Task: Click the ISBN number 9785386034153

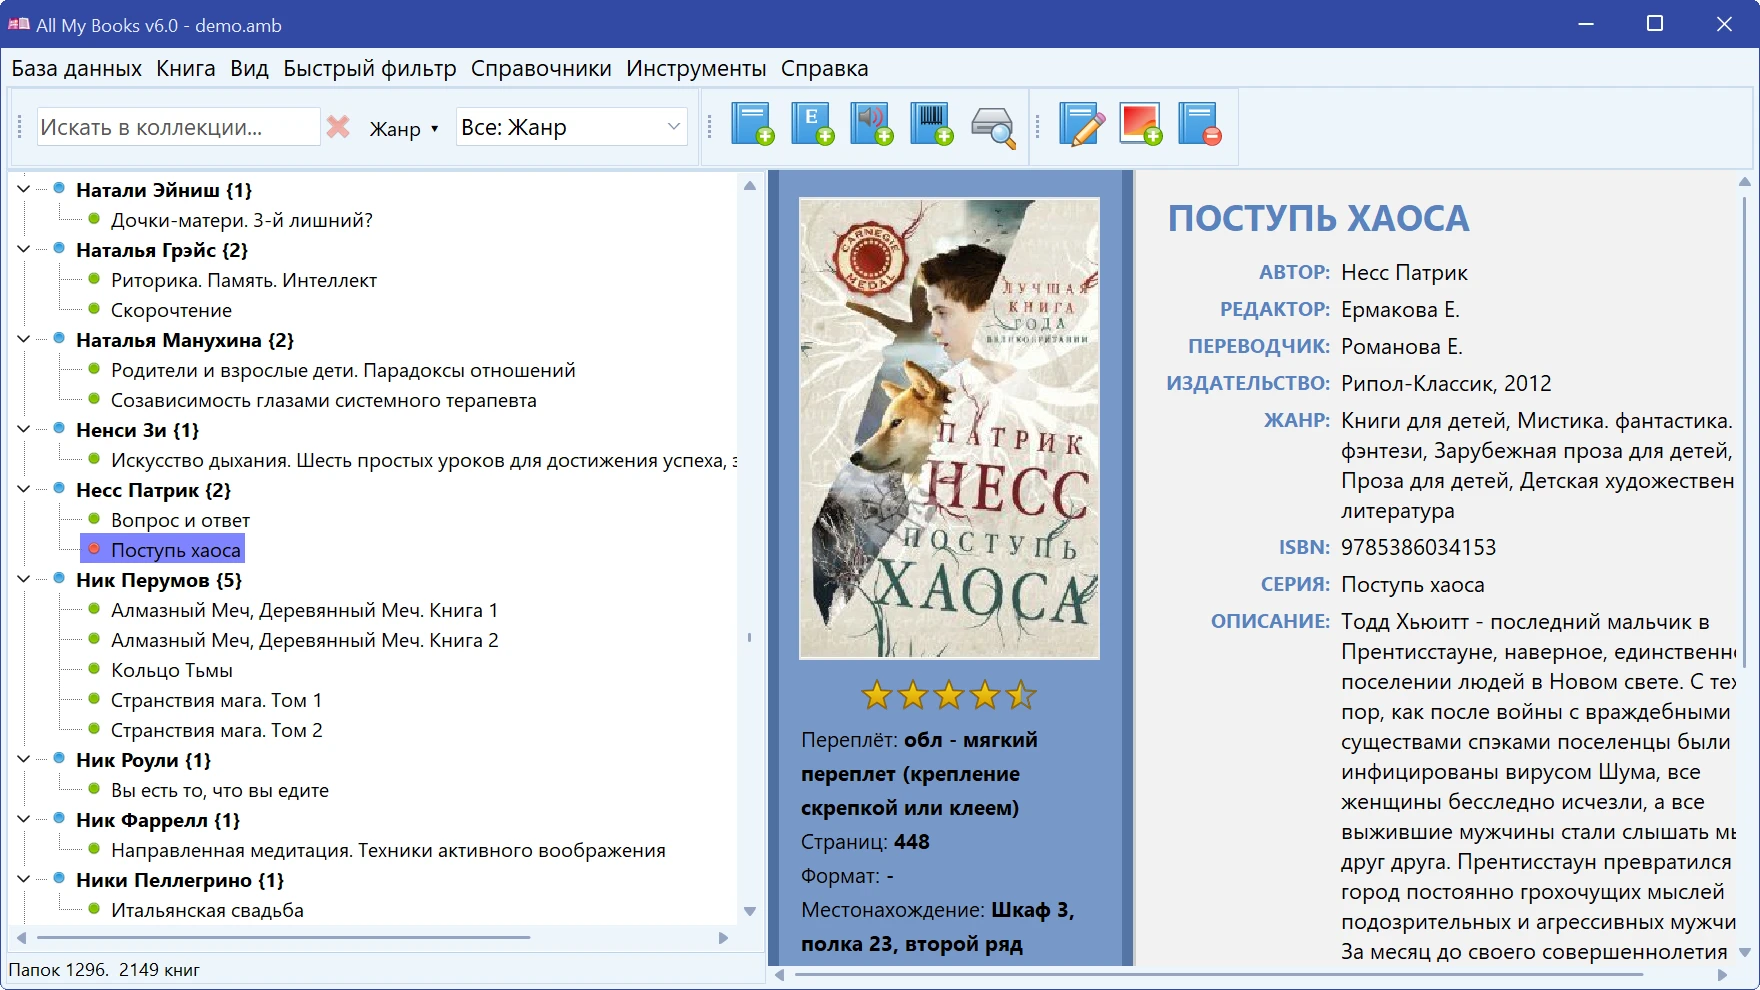Action: pyautogui.click(x=1418, y=547)
